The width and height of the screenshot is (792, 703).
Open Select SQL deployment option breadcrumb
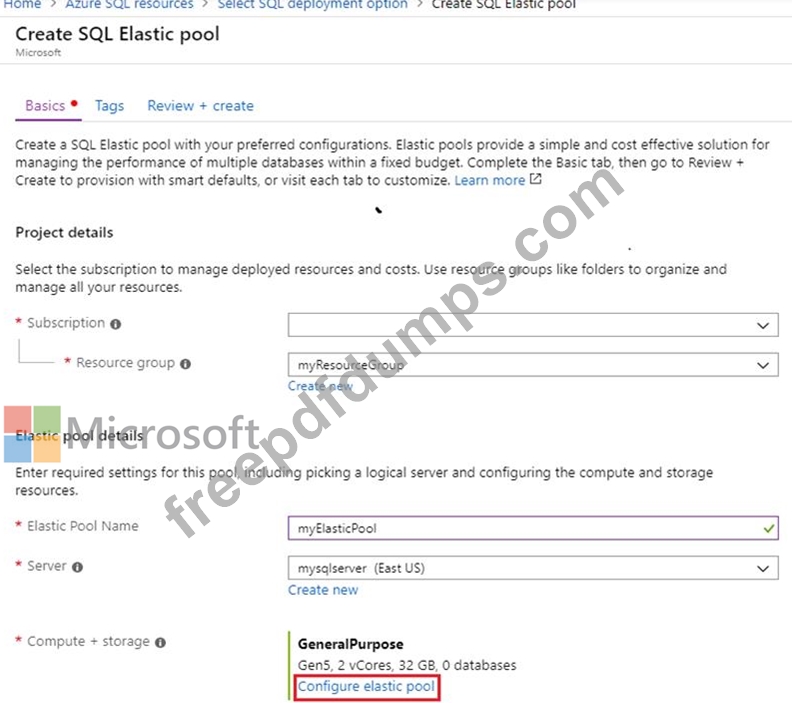(x=312, y=5)
